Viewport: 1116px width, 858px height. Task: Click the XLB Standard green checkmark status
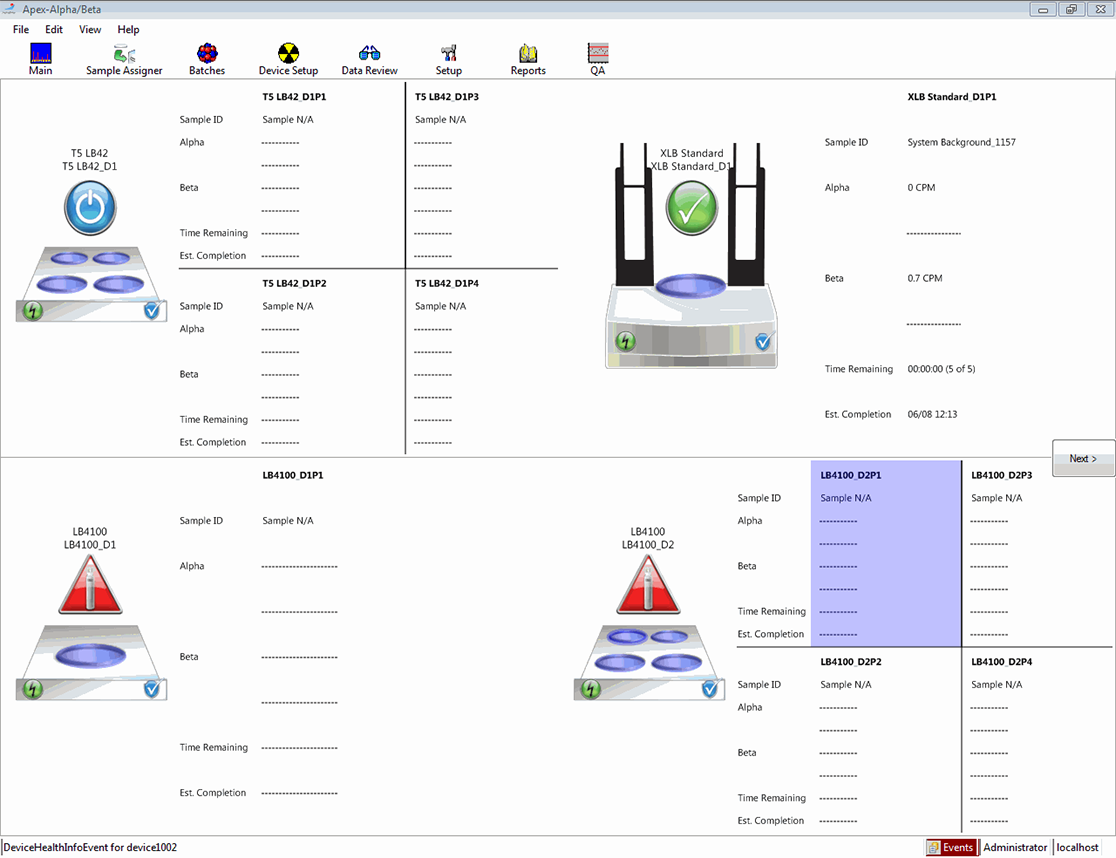click(692, 208)
